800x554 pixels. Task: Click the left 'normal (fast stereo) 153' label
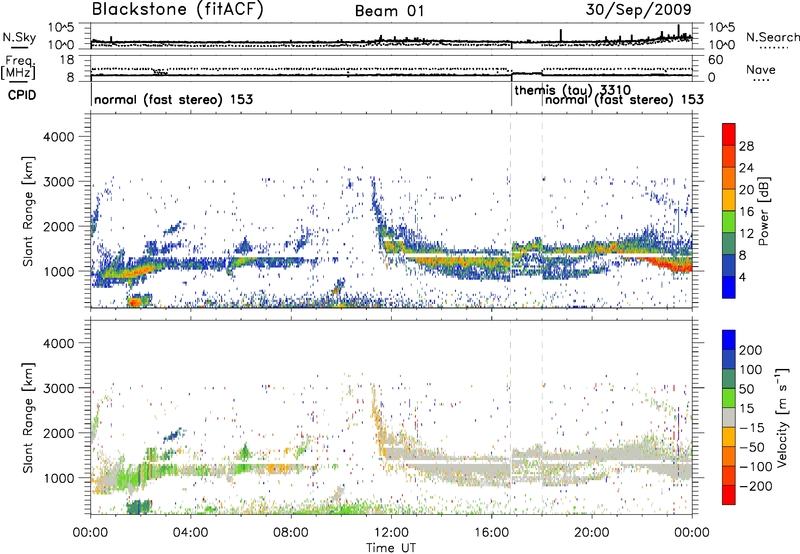(173, 99)
